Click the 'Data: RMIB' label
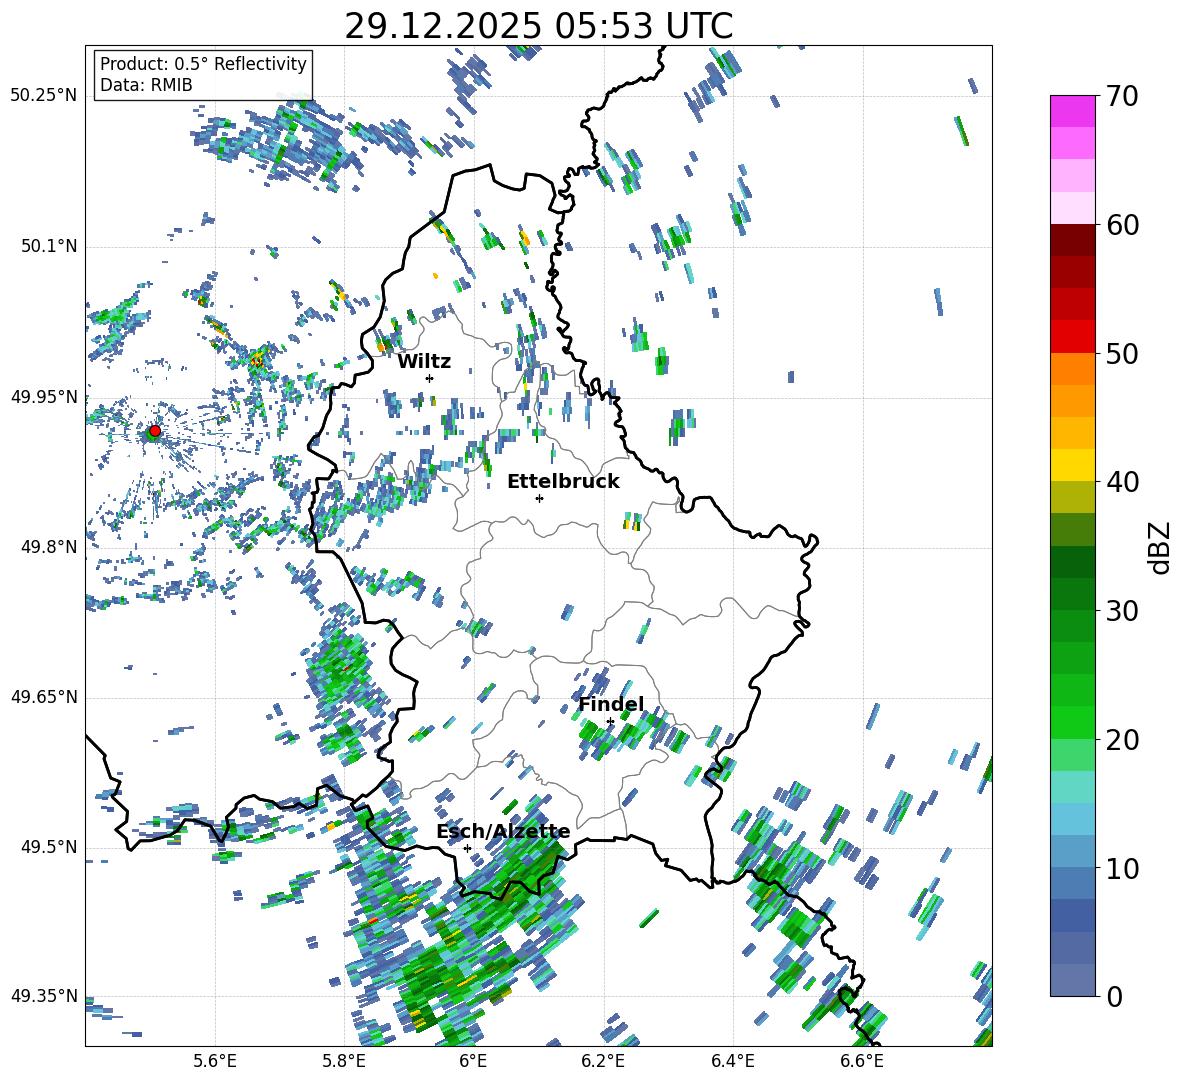Viewport: 1184px width, 1081px height. pyautogui.click(x=146, y=85)
